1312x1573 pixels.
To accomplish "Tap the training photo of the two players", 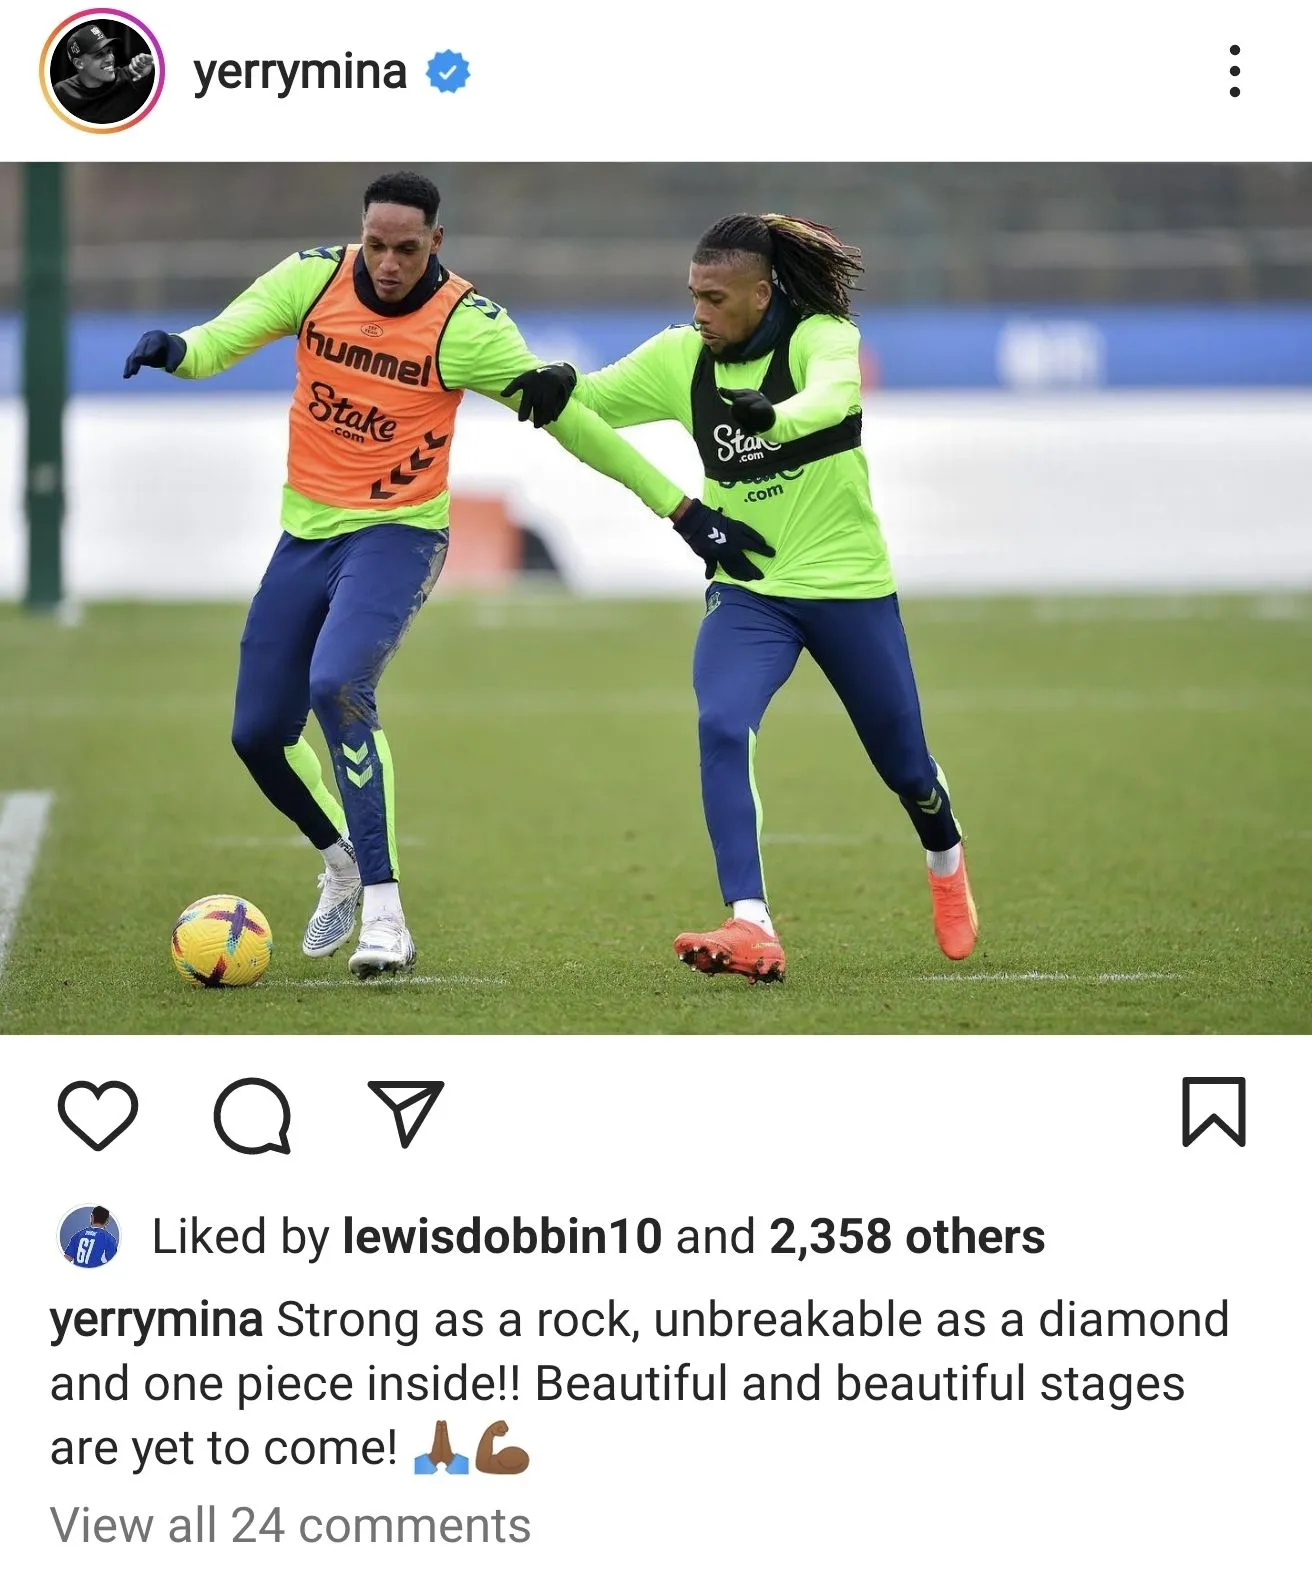I will [x=656, y=598].
